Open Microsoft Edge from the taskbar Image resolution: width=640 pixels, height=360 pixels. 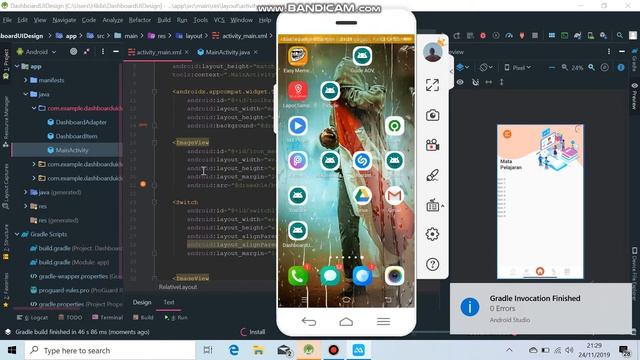(x=234, y=350)
